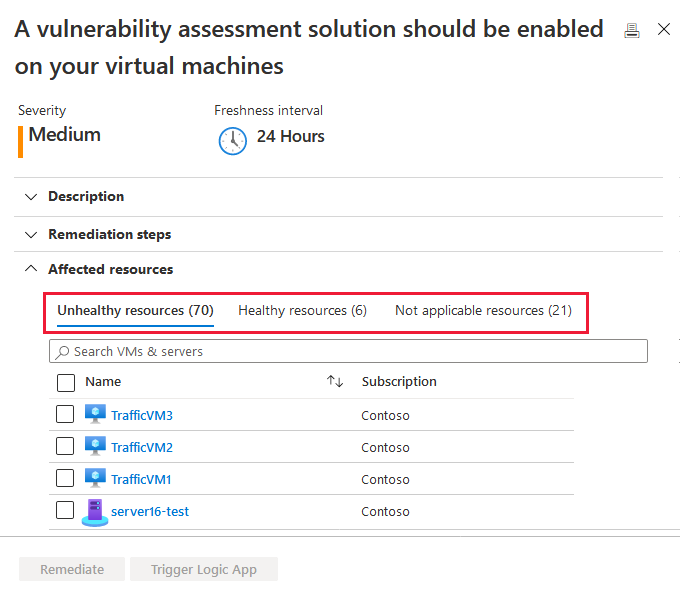Check the TrafficVM3 row checkbox

pyautogui.click(x=65, y=415)
